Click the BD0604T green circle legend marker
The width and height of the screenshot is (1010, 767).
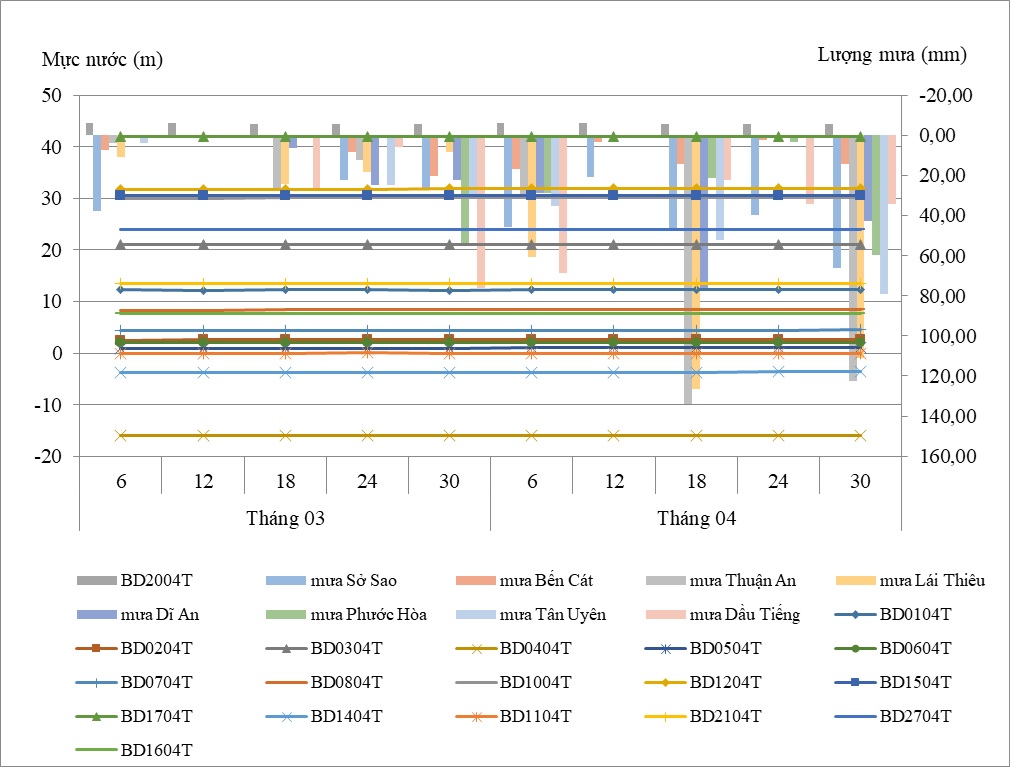[x=856, y=648]
